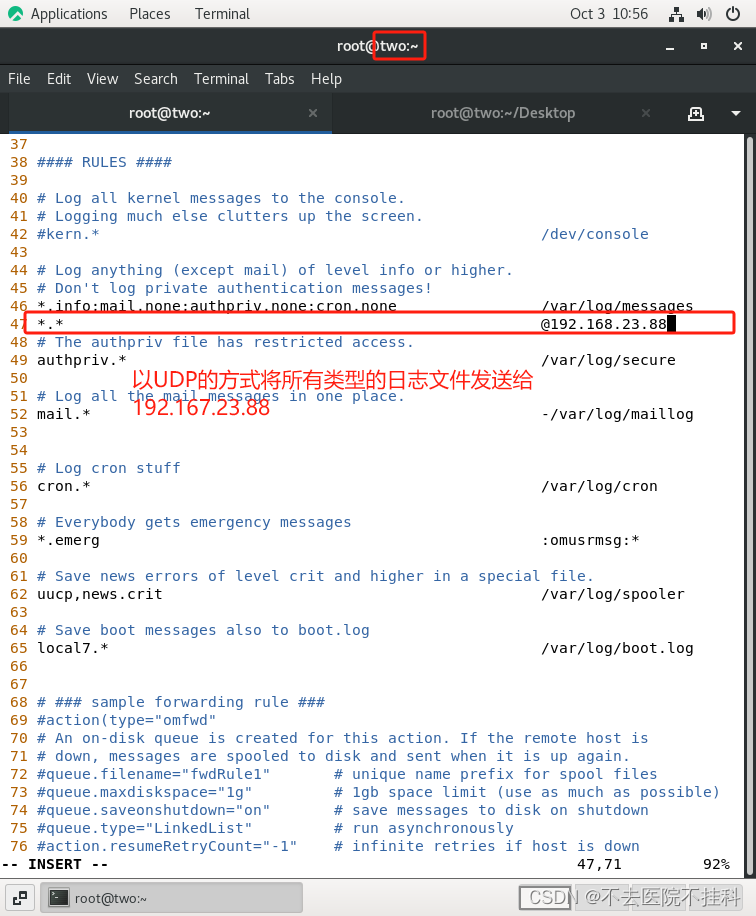
Task: Minimize the terminal window
Action: pyautogui.click(x=670, y=47)
